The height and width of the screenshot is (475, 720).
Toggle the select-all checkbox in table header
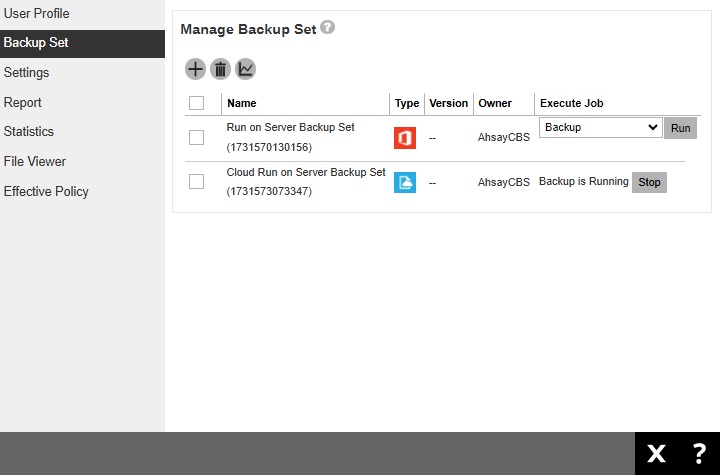pos(196,103)
